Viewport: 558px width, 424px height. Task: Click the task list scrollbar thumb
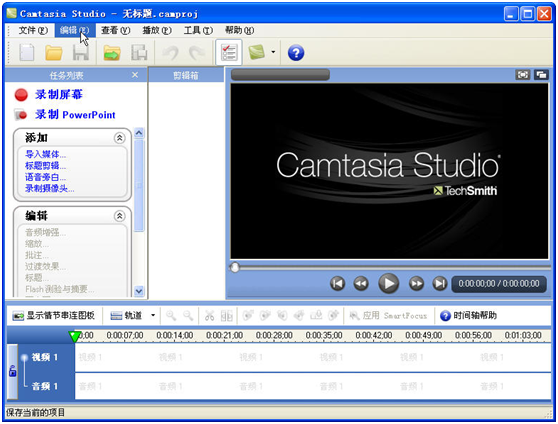139,185
